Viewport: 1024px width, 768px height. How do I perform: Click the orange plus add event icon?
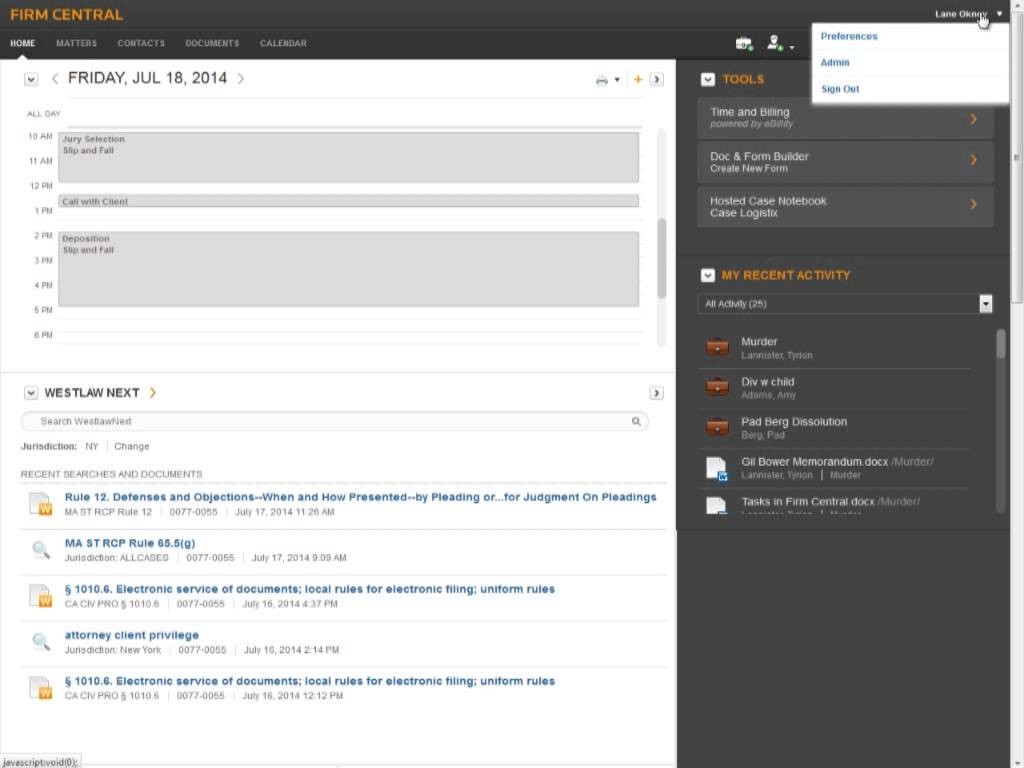pos(638,79)
